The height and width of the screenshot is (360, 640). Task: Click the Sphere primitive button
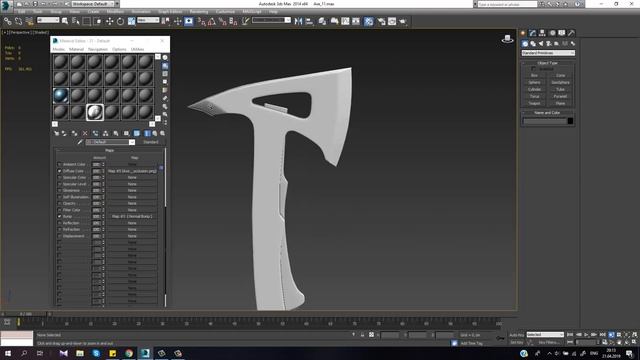coord(534,82)
